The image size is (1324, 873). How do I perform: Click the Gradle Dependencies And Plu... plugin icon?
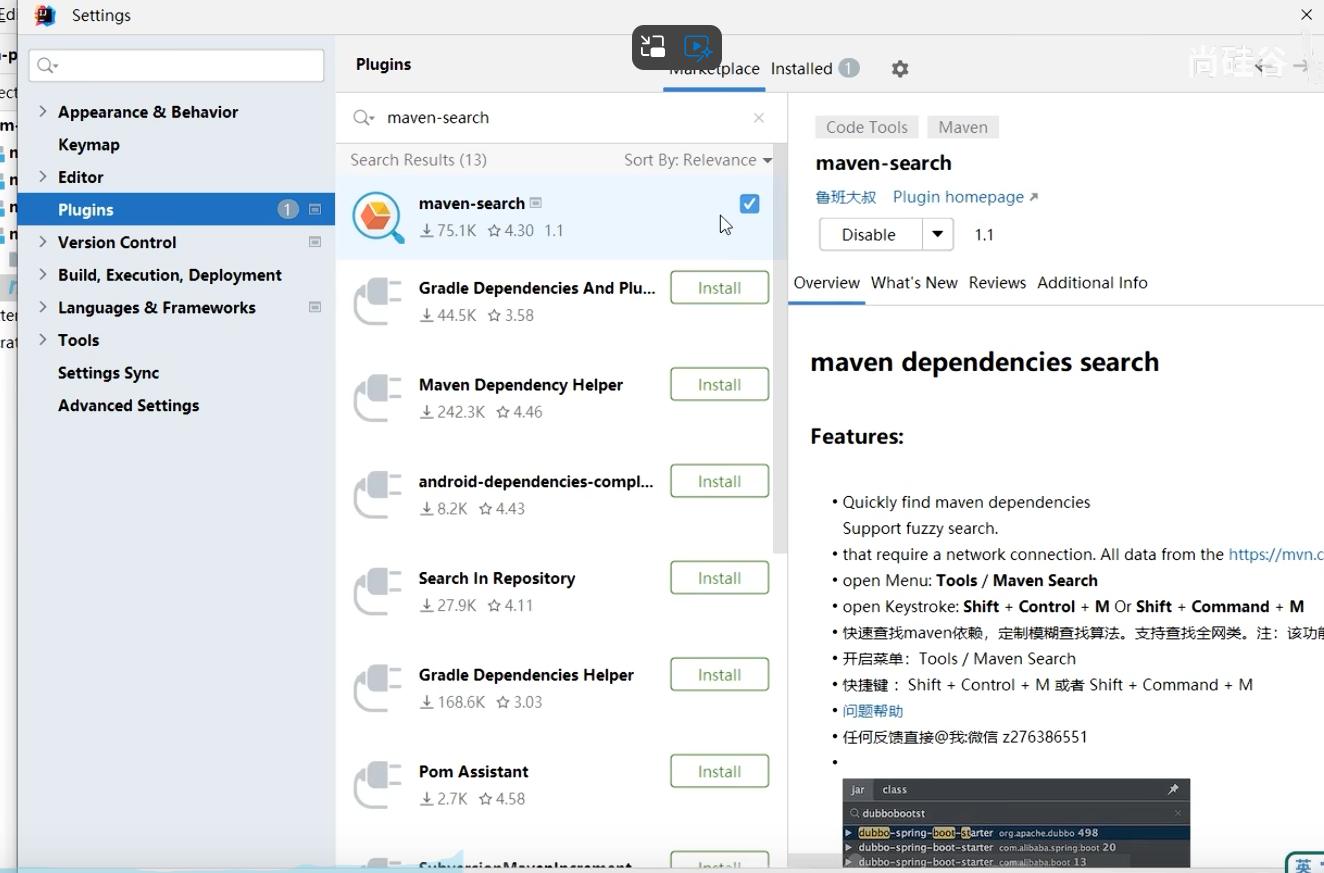[x=378, y=301]
